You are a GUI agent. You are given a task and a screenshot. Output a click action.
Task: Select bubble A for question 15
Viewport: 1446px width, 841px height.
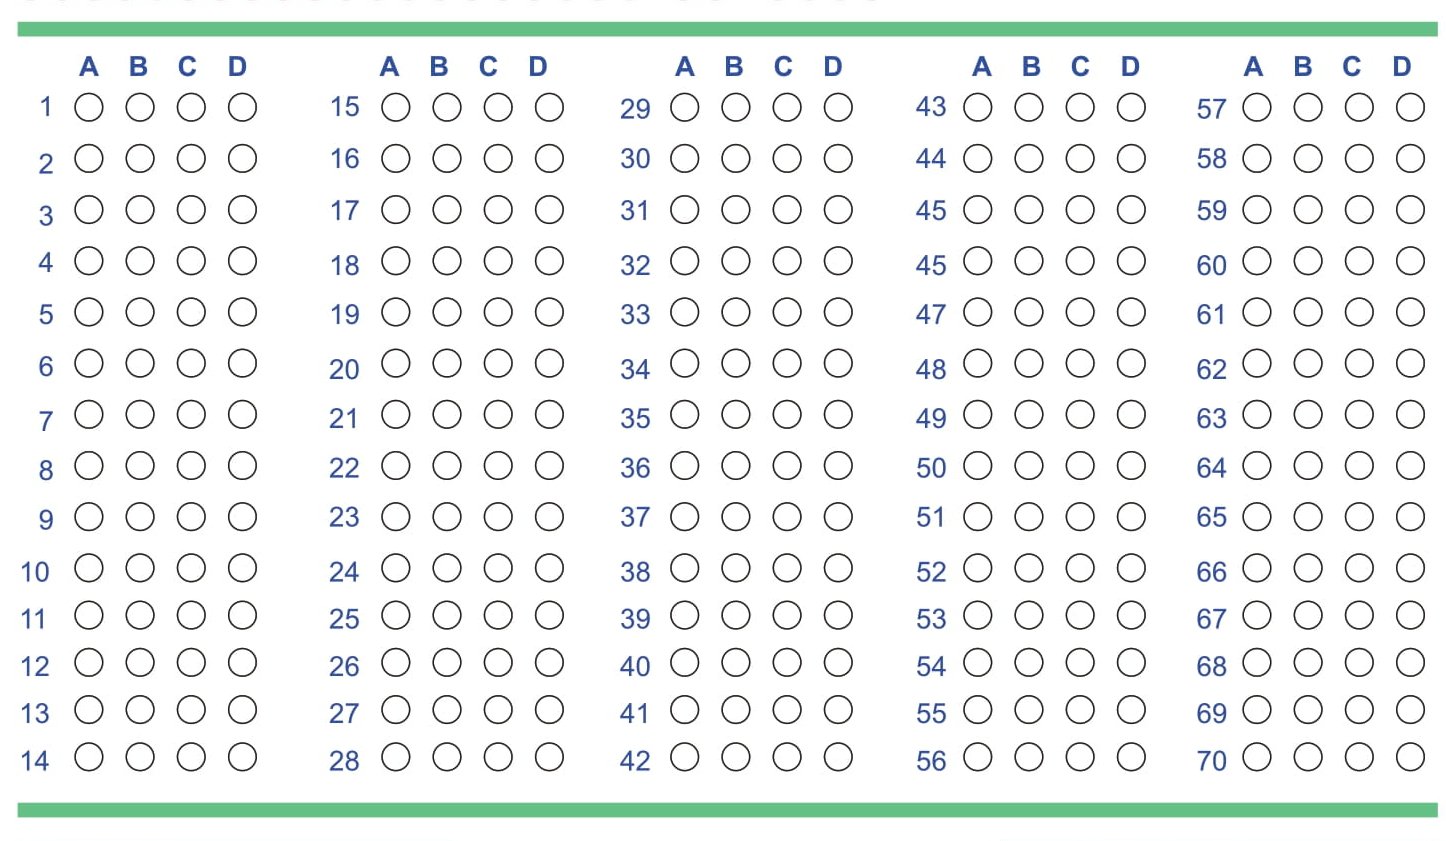396,107
